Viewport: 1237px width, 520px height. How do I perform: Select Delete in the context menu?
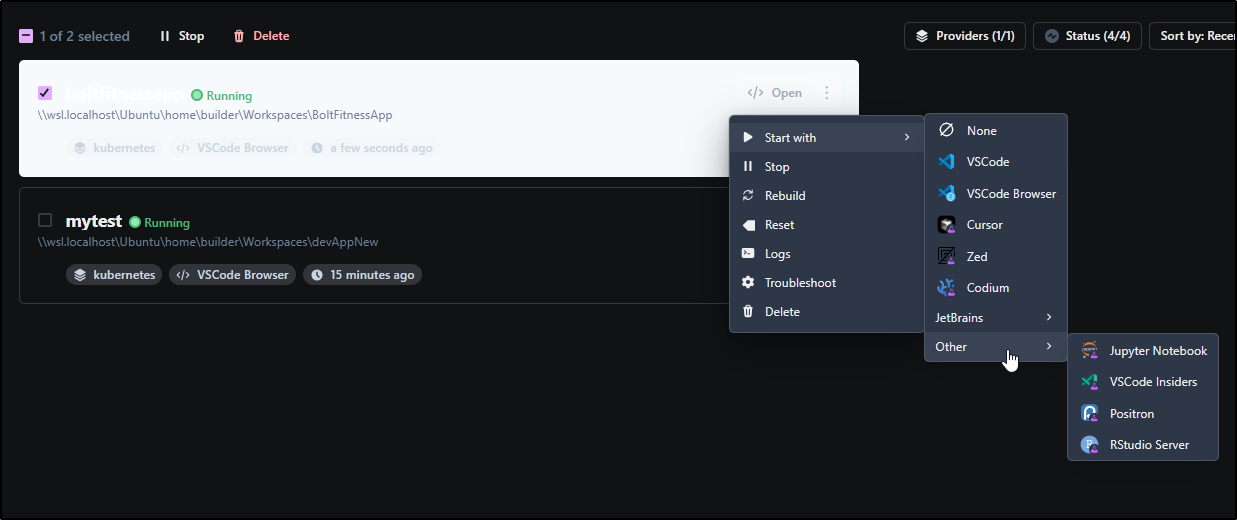[x=827, y=312]
